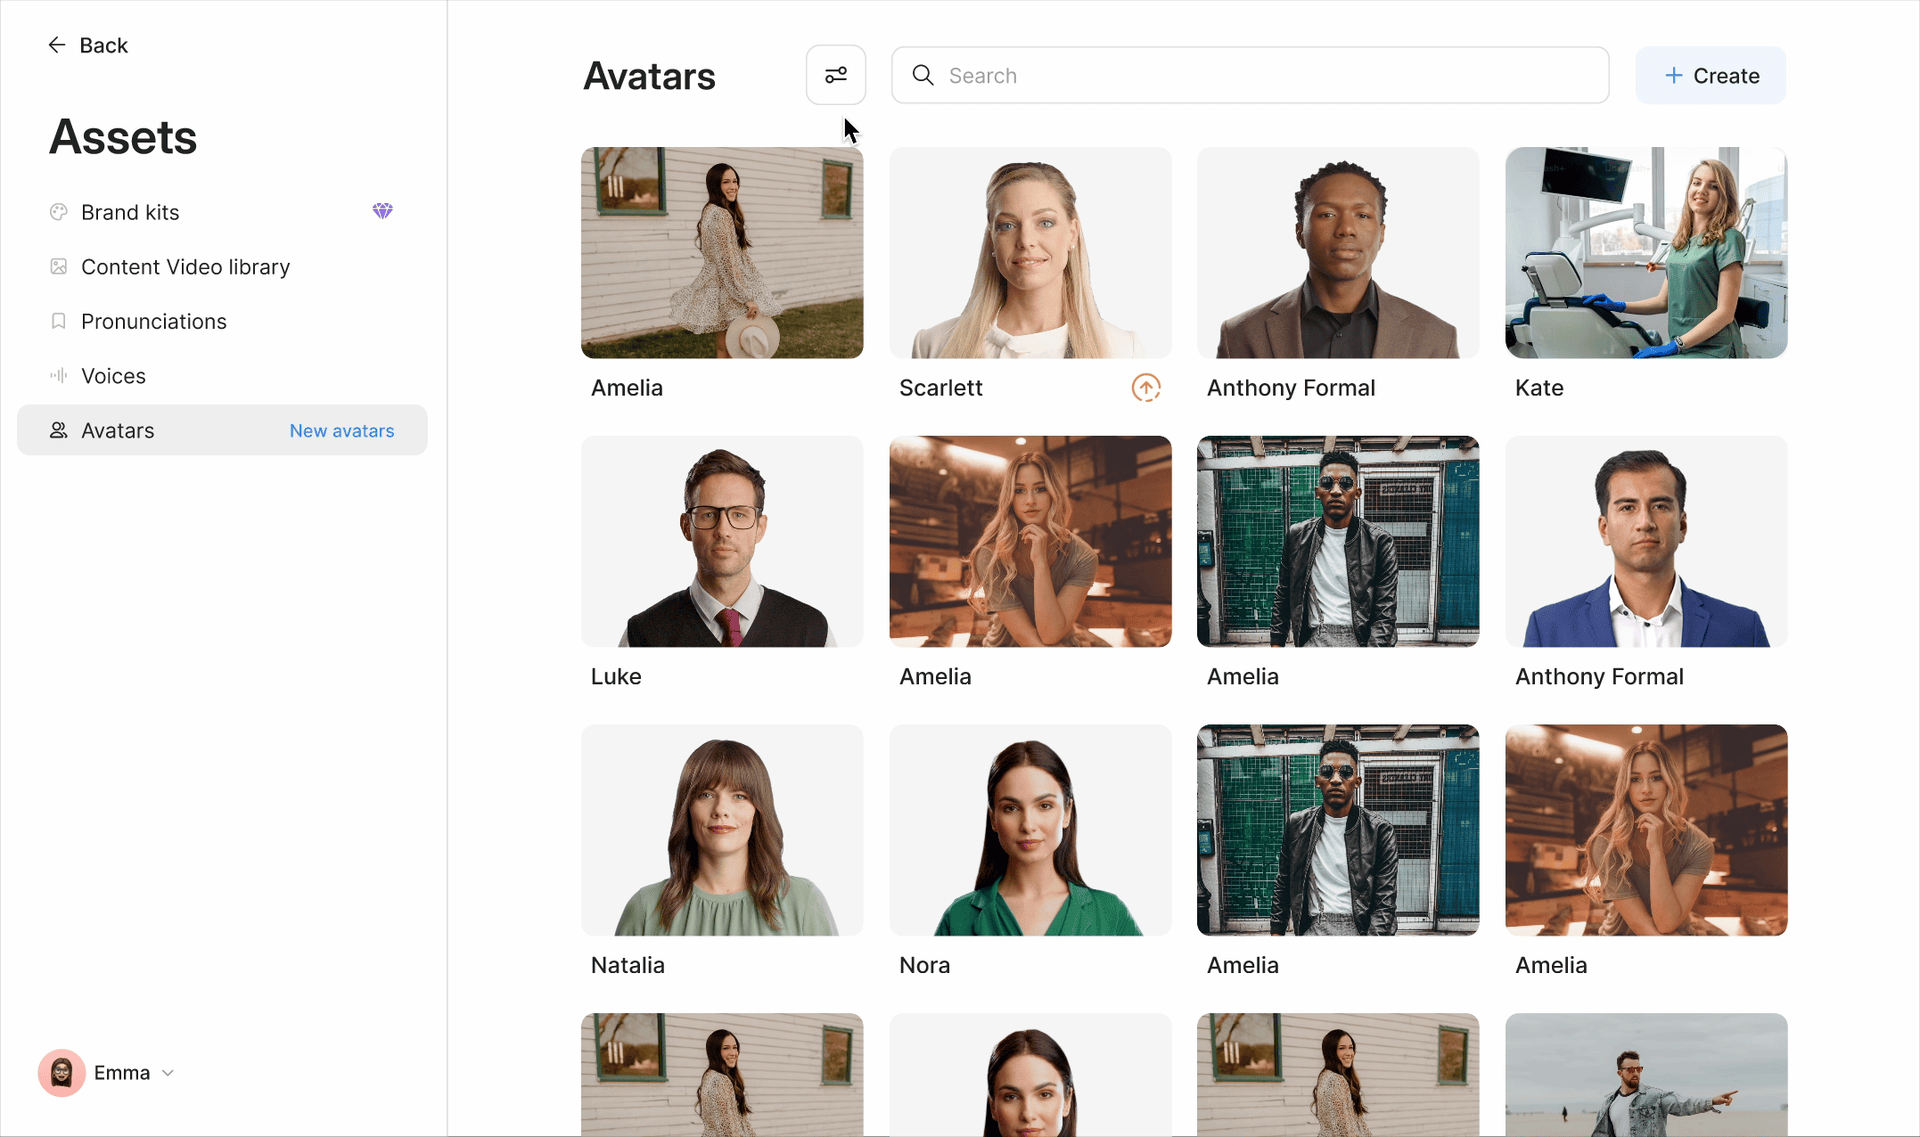Click the Content Video library image icon
1920x1137 pixels.
tap(59, 267)
